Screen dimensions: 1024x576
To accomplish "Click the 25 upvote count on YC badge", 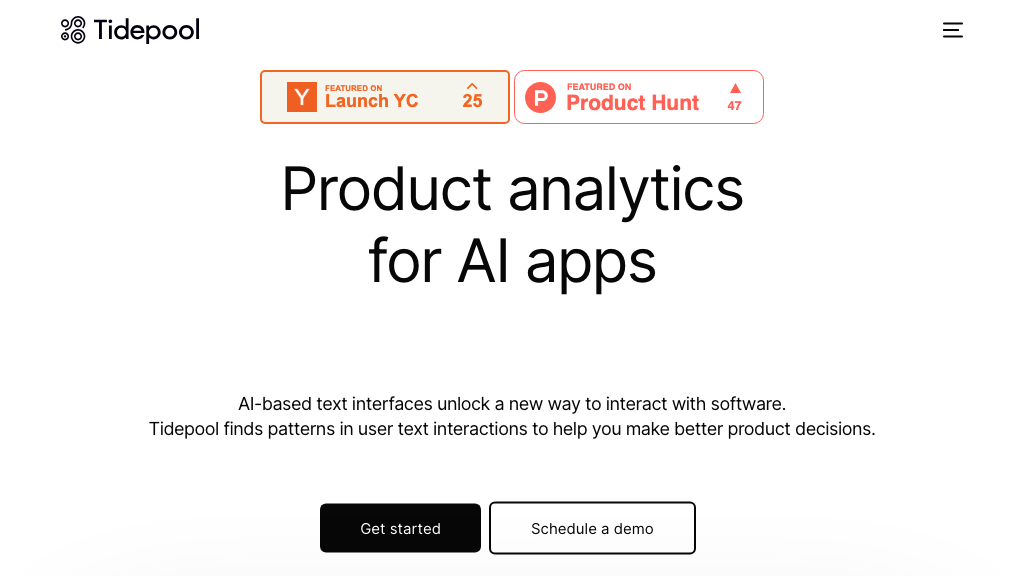I will [x=472, y=100].
